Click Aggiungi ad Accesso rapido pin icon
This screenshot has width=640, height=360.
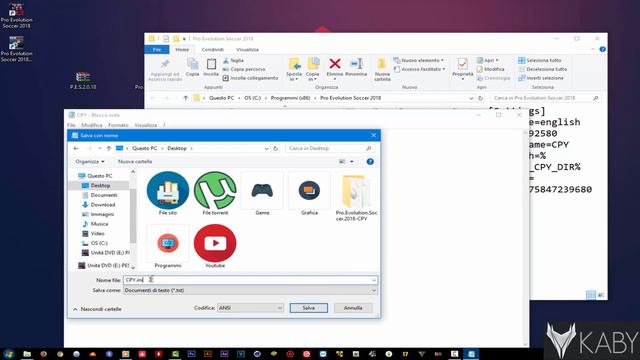click(165, 64)
